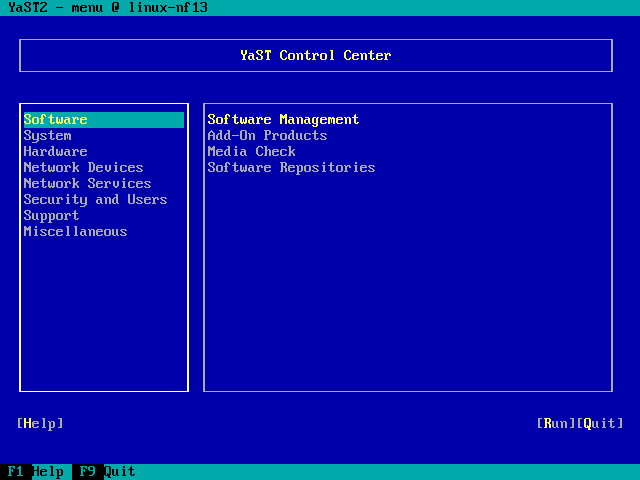The height and width of the screenshot is (480, 640).
Task: Select the System category
Action: 47,136
